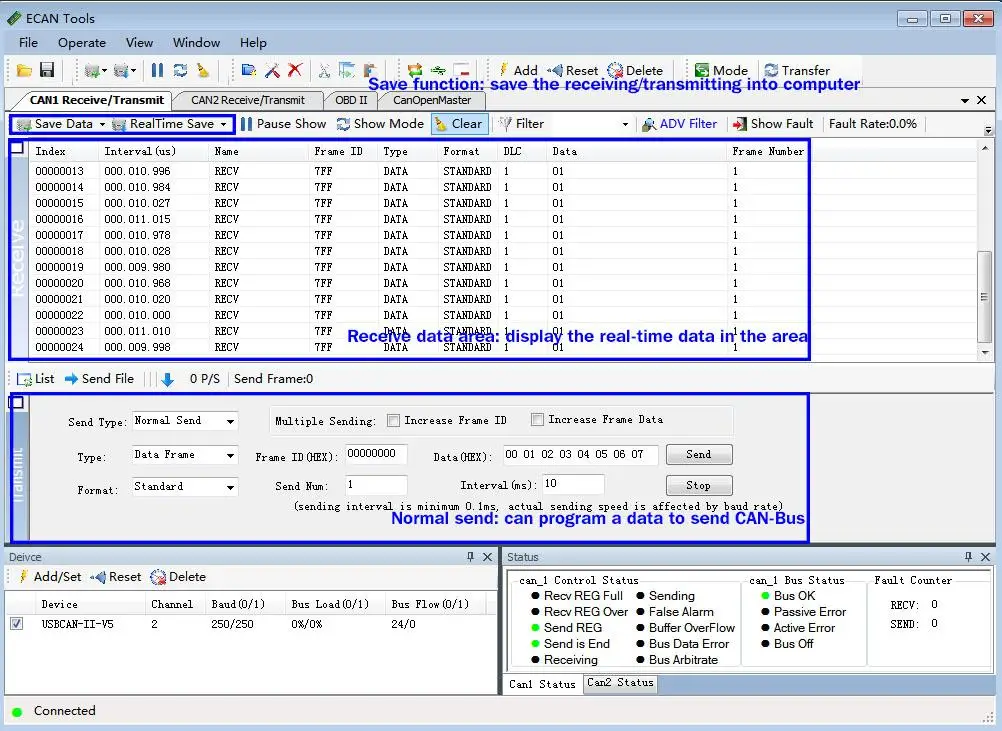
Task: Click the receive list vertical scrollbar thumb
Action: point(984,297)
